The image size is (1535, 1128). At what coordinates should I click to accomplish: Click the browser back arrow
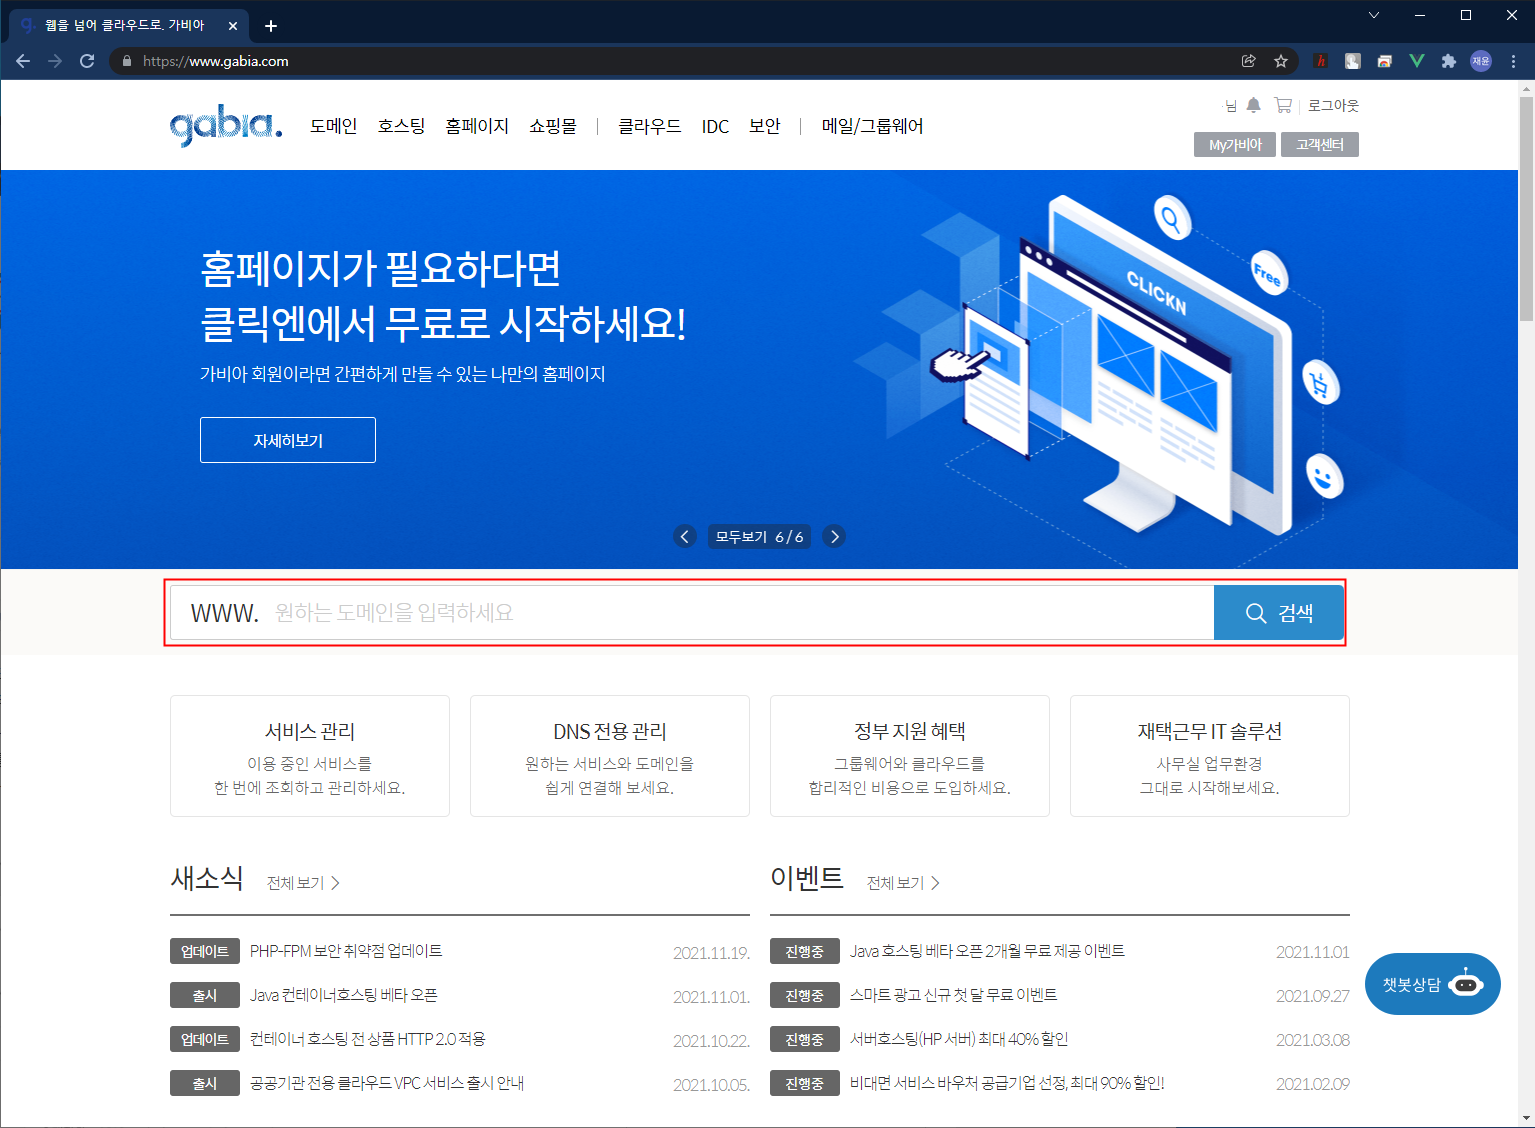pyautogui.click(x=23, y=61)
